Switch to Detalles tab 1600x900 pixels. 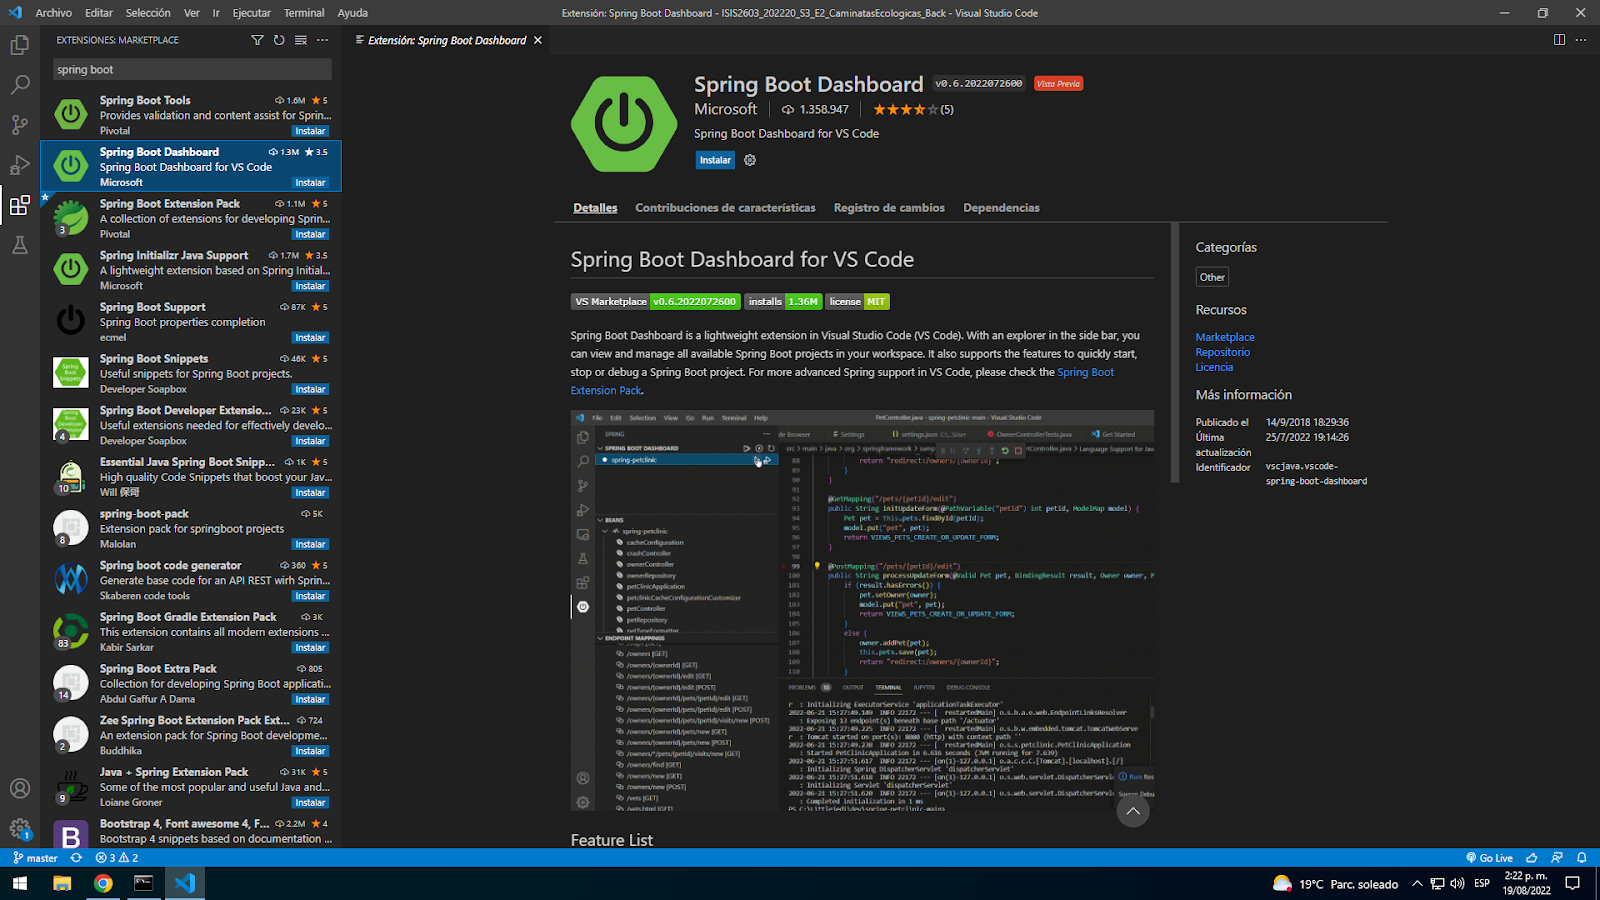pyautogui.click(x=595, y=208)
